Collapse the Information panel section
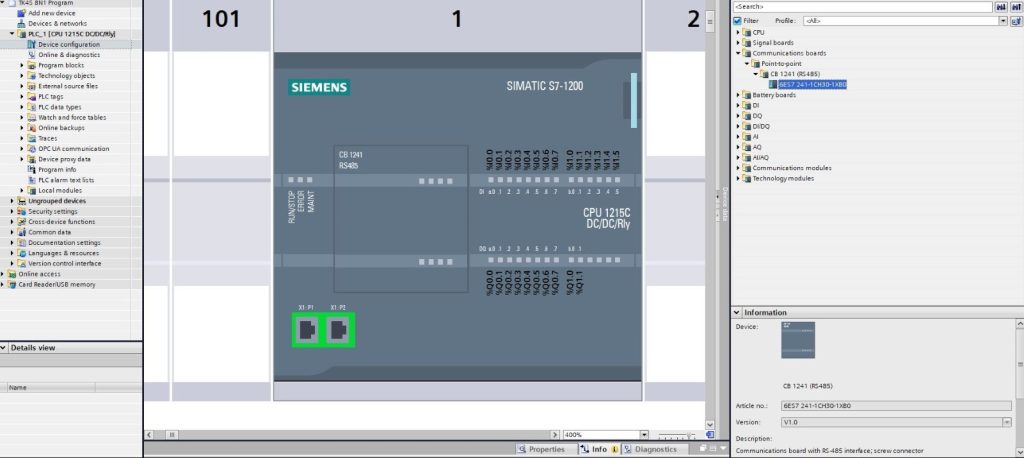This screenshot has width=1024, height=458. coord(738,312)
